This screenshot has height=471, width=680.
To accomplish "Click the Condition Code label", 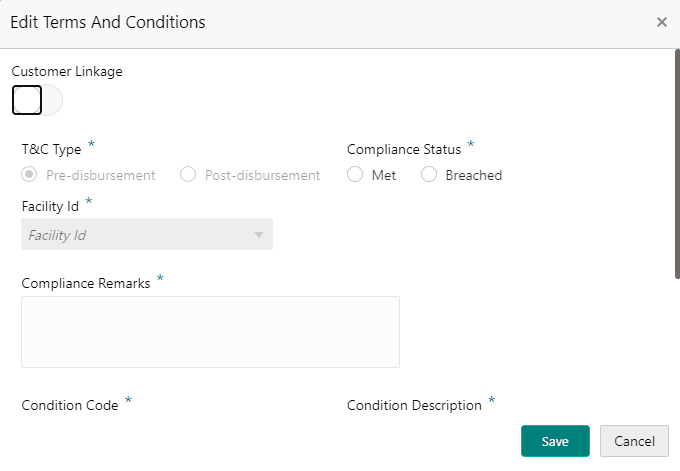I will click(69, 405).
